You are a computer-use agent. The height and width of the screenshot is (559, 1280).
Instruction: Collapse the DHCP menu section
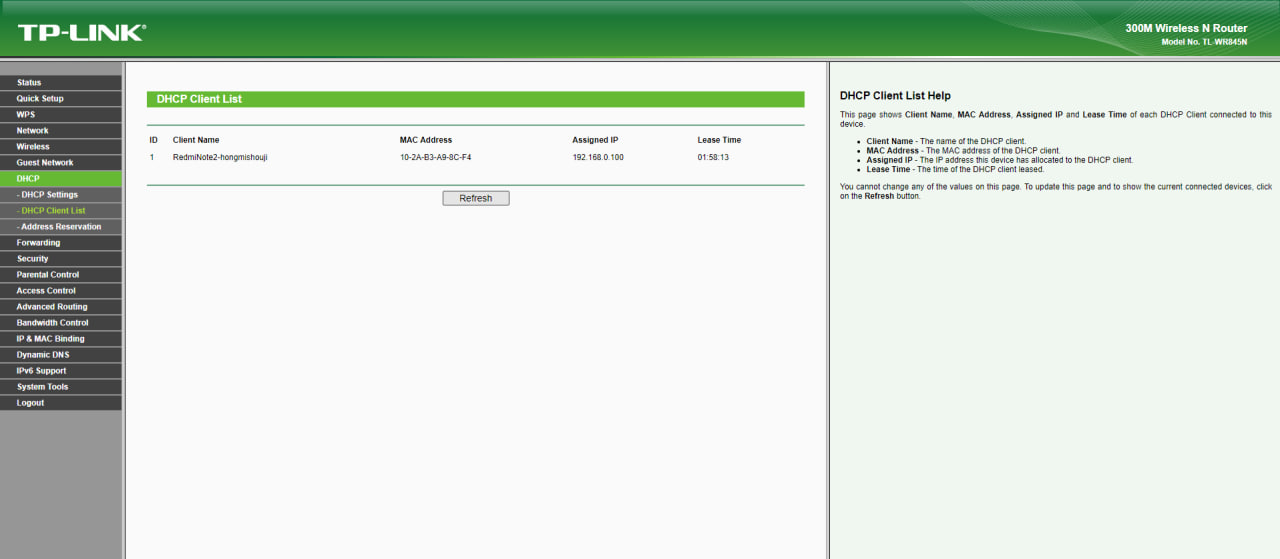coord(28,179)
